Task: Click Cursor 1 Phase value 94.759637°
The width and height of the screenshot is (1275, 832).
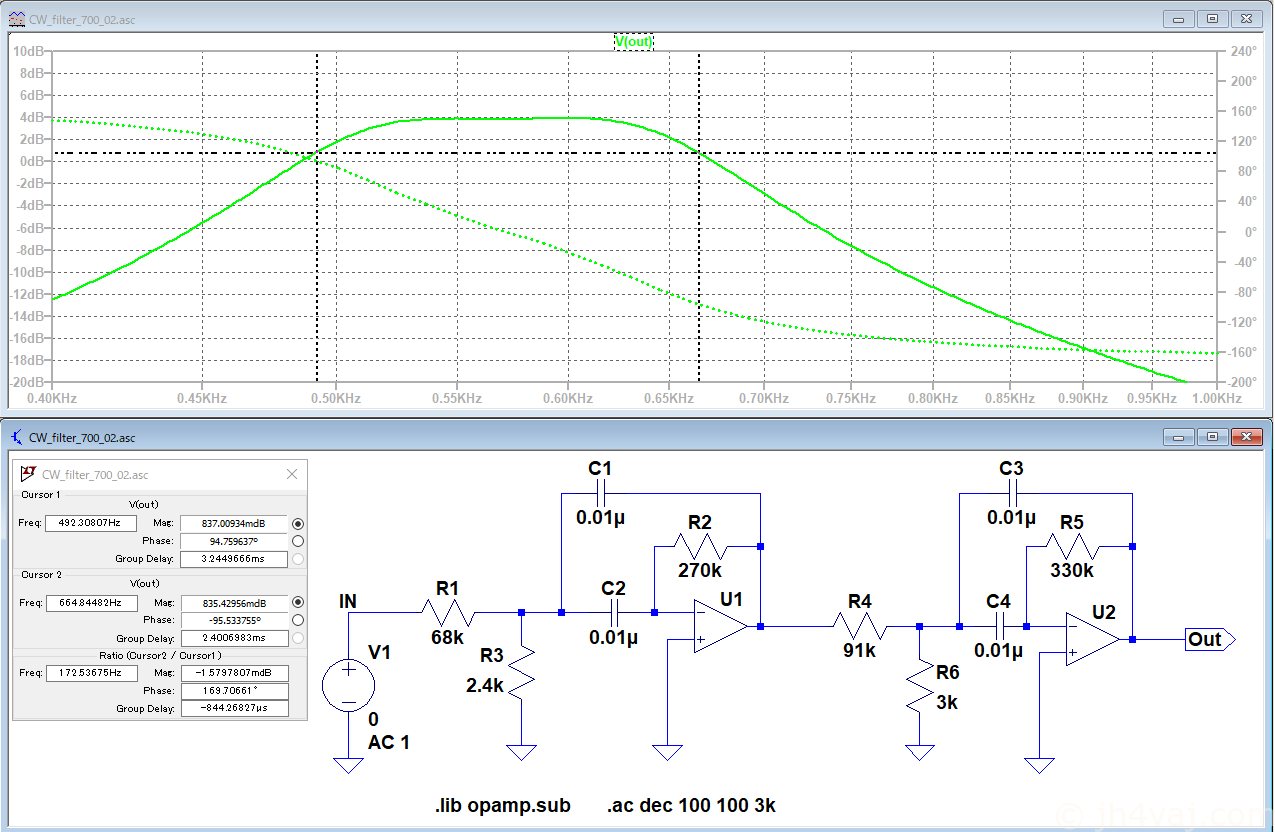Action: tap(233, 541)
